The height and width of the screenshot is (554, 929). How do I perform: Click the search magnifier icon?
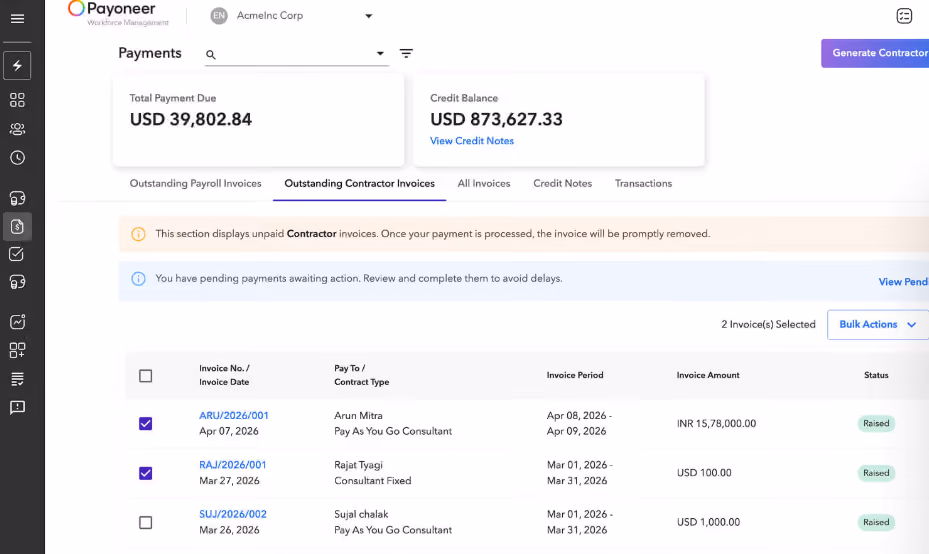[x=210, y=55]
